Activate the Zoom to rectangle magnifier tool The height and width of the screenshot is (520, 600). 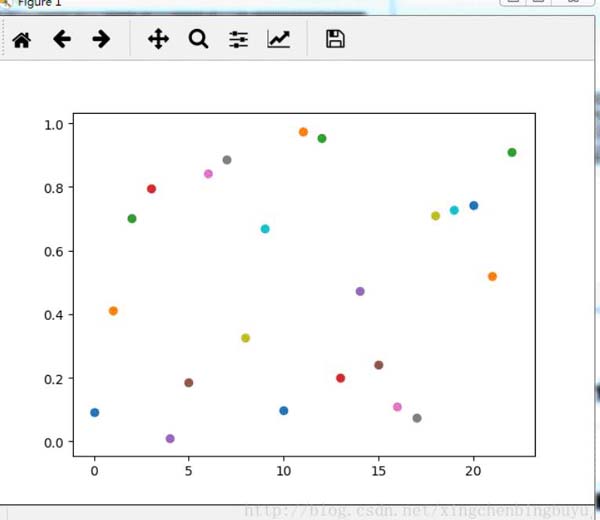[198, 39]
